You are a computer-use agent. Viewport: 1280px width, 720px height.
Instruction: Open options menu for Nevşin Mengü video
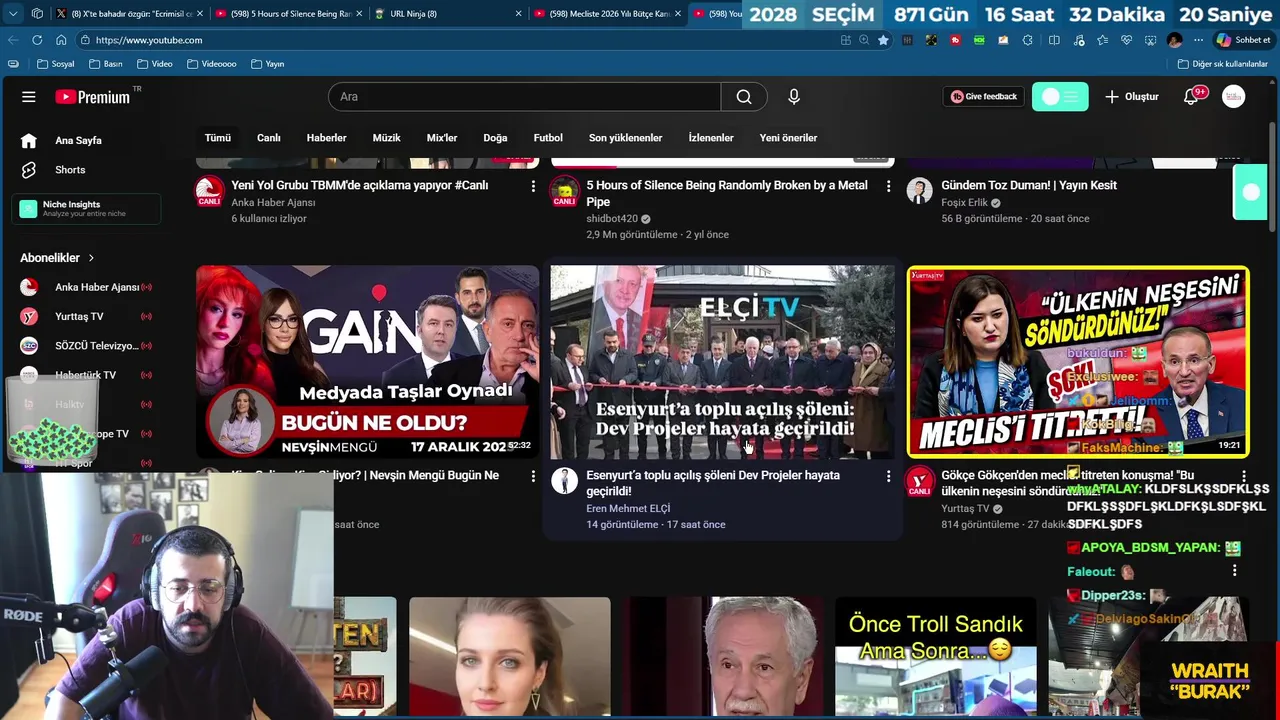click(x=532, y=476)
